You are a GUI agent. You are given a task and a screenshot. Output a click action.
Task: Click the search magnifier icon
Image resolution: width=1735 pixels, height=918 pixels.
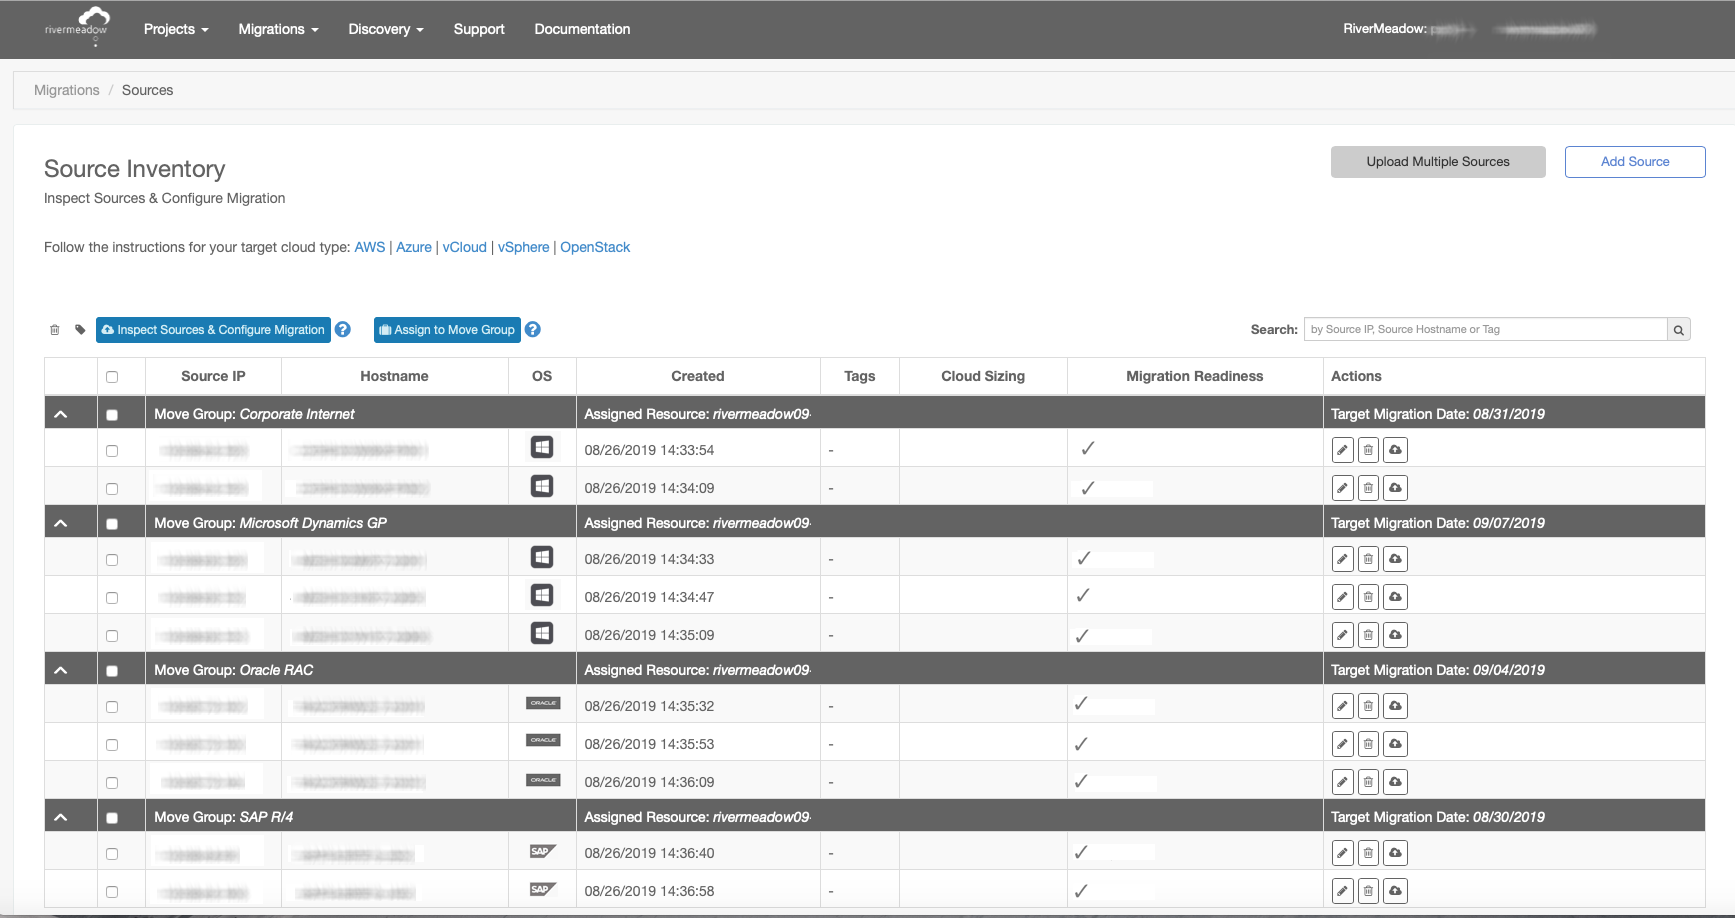click(x=1679, y=329)
